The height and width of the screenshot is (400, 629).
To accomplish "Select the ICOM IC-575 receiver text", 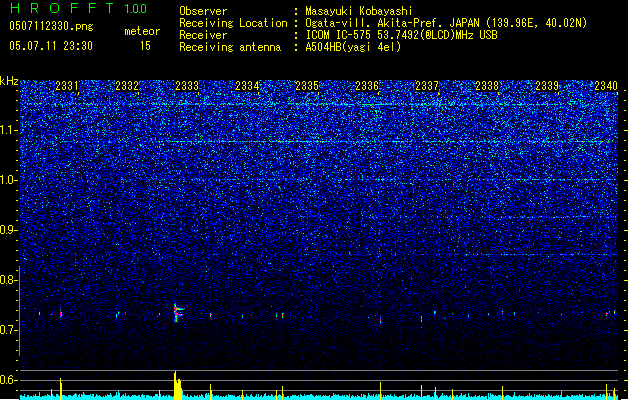I will tap(402, 35).
